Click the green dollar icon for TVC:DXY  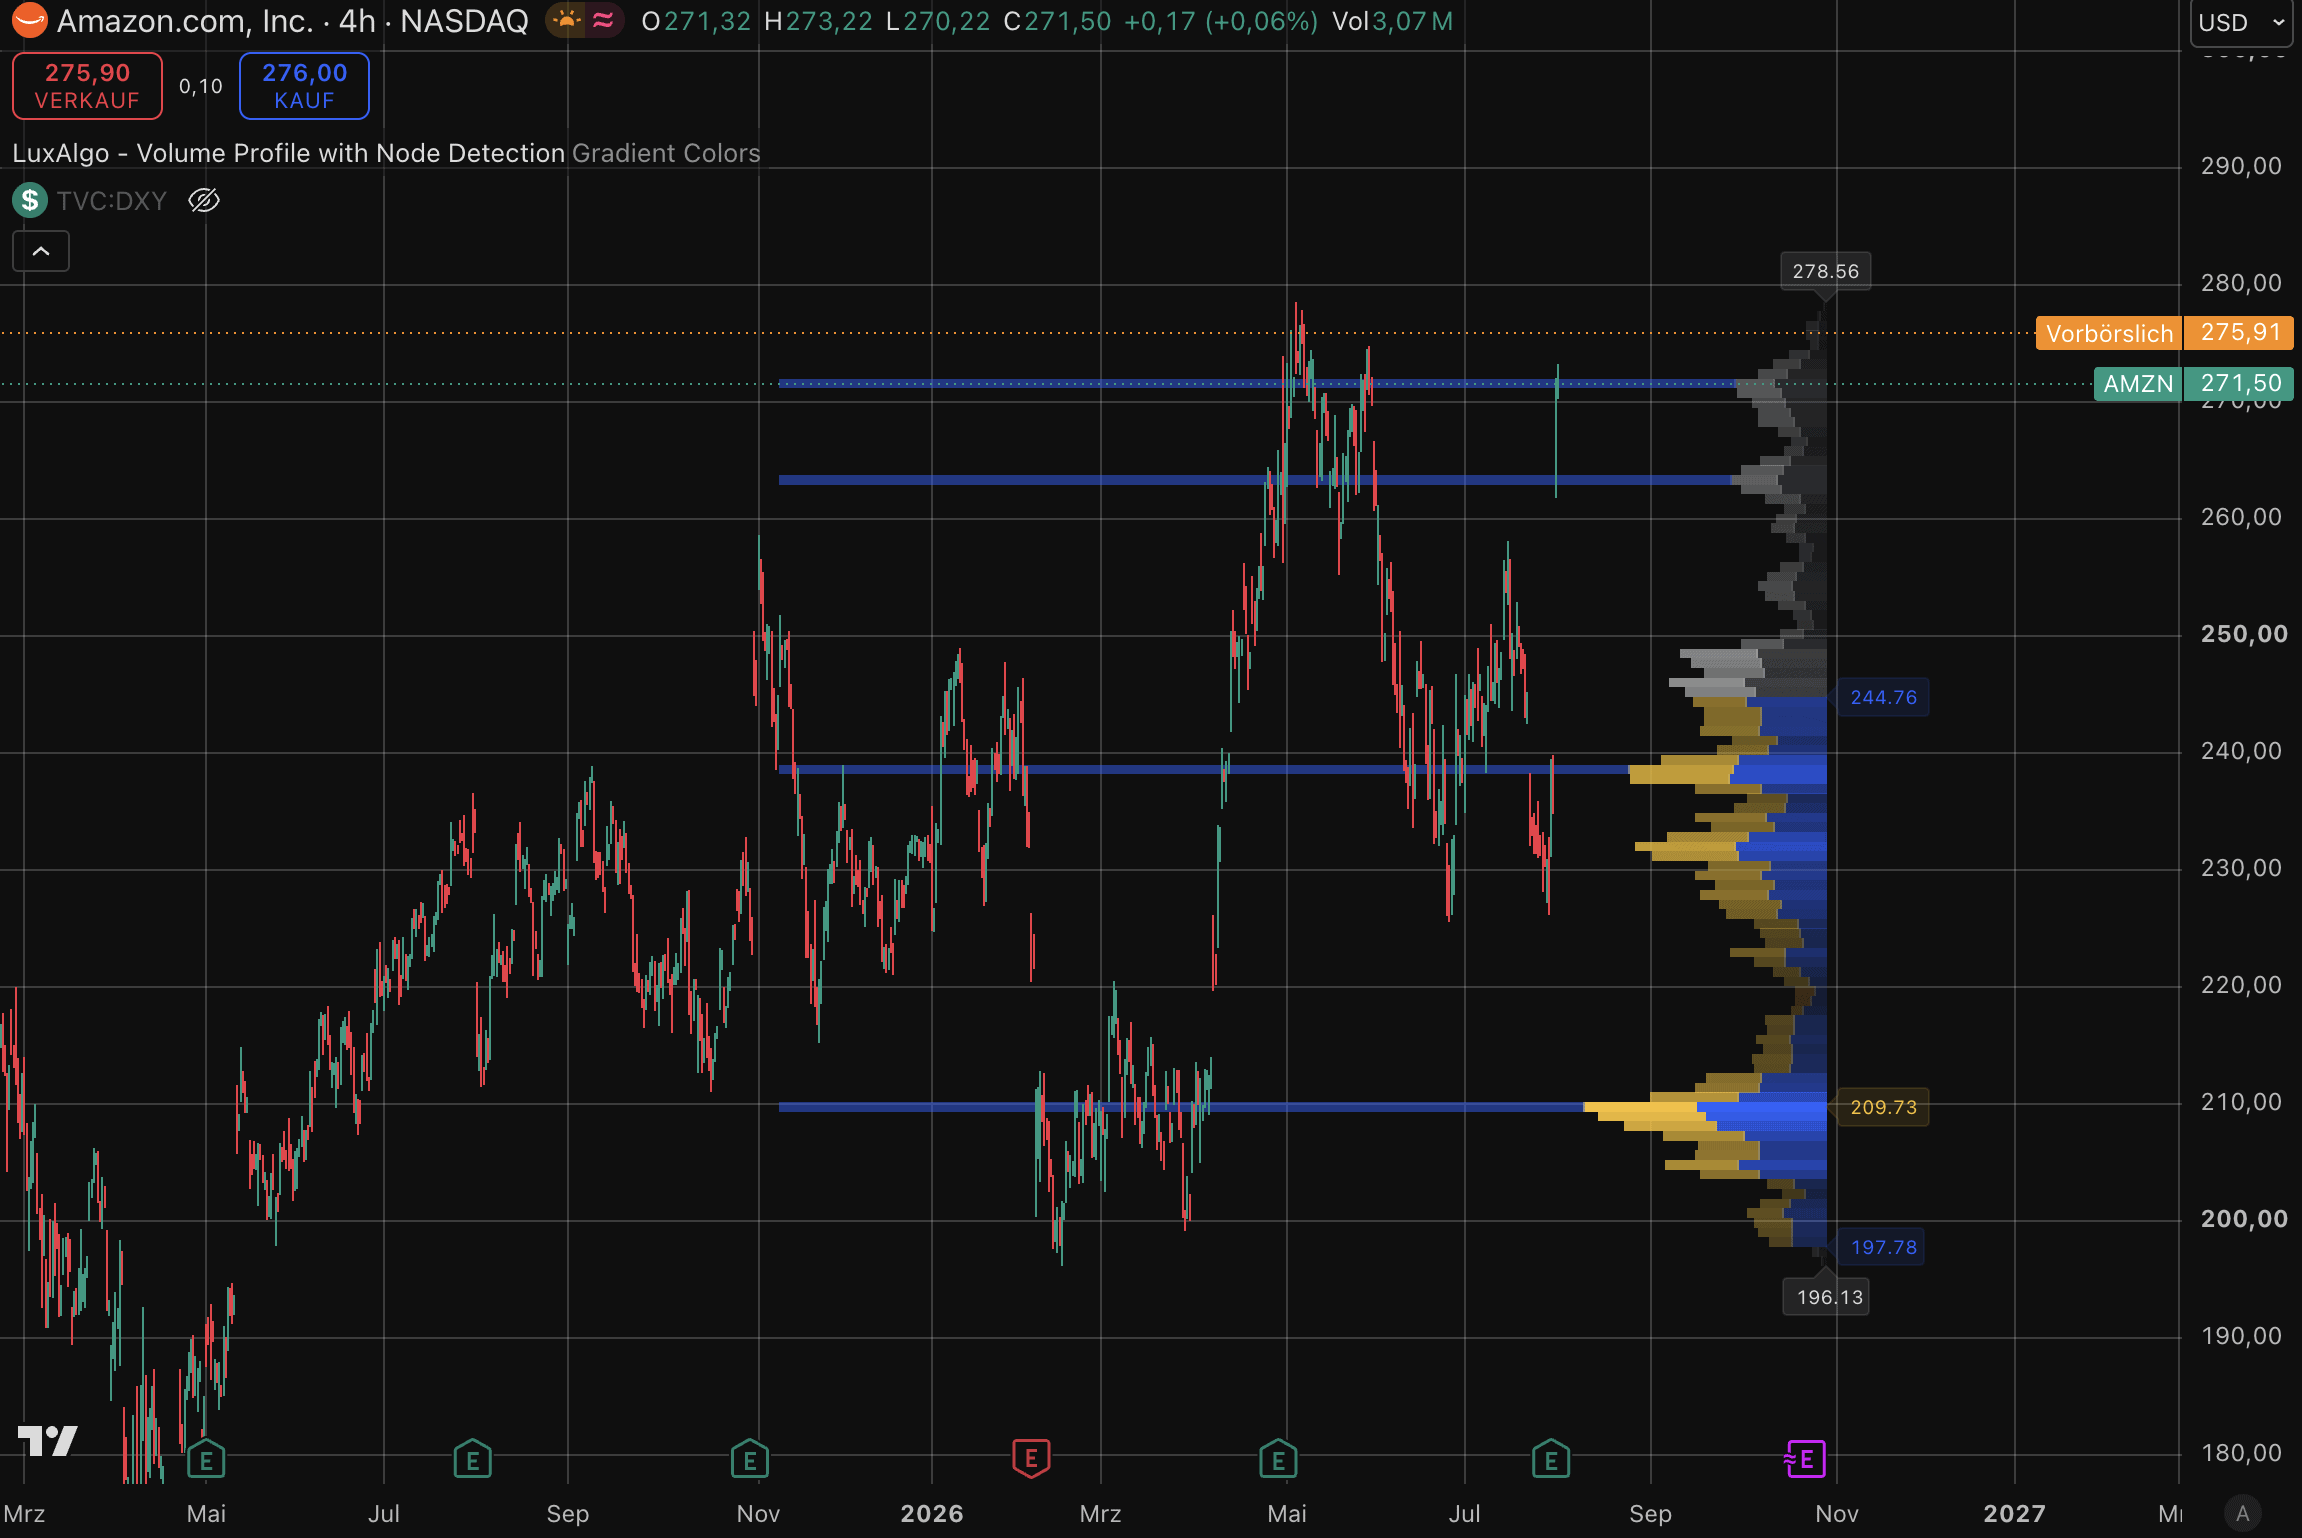[x=30, y=200]
